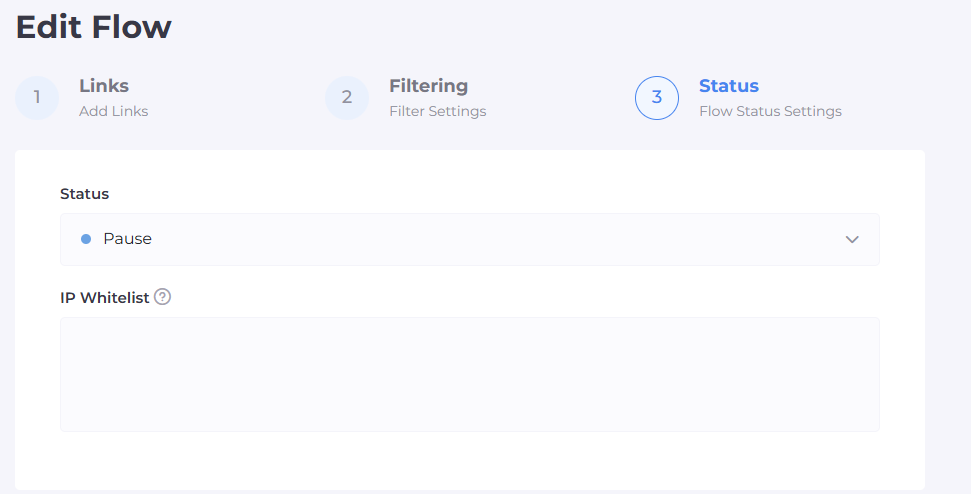Click the Edit Flow page heading
The image size is (971, 494).
tap(93, 27)
